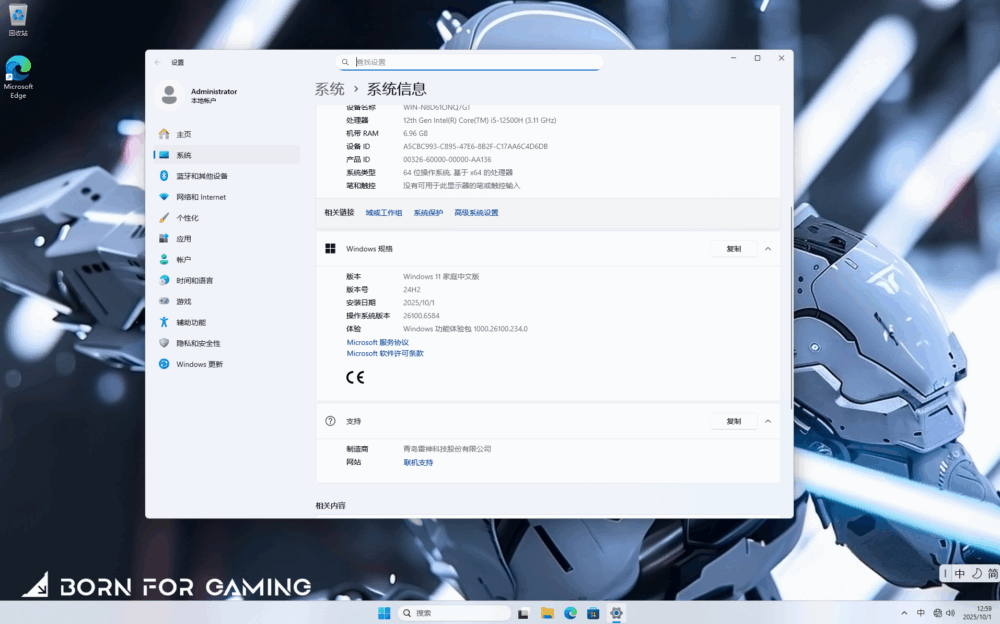Open 应用 settings in the sidebar

[183, 239]
